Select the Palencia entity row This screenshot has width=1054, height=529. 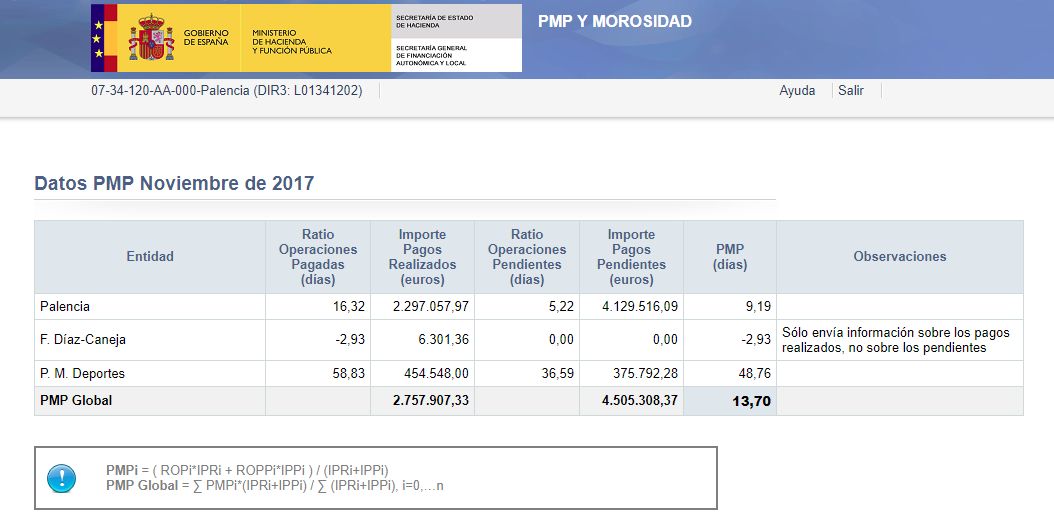65,306
